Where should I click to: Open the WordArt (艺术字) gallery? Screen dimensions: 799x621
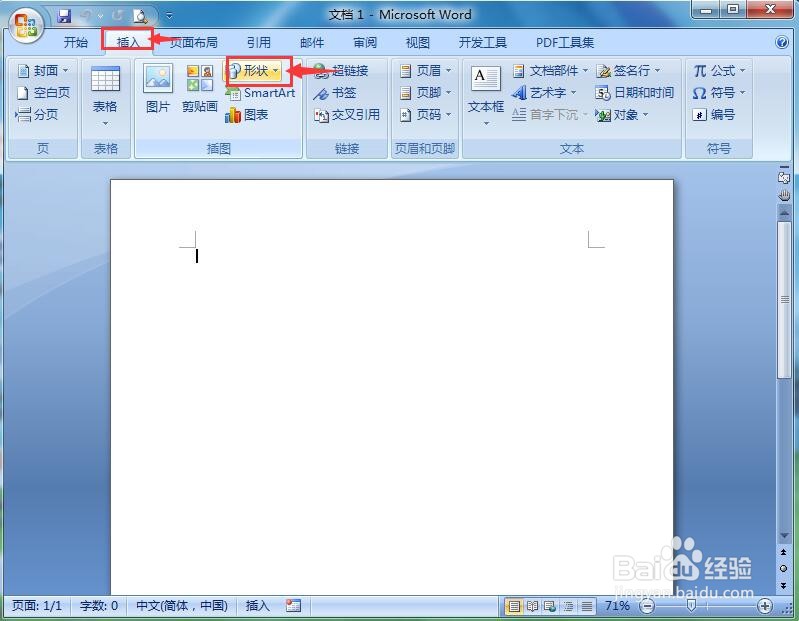coord(544,93)
